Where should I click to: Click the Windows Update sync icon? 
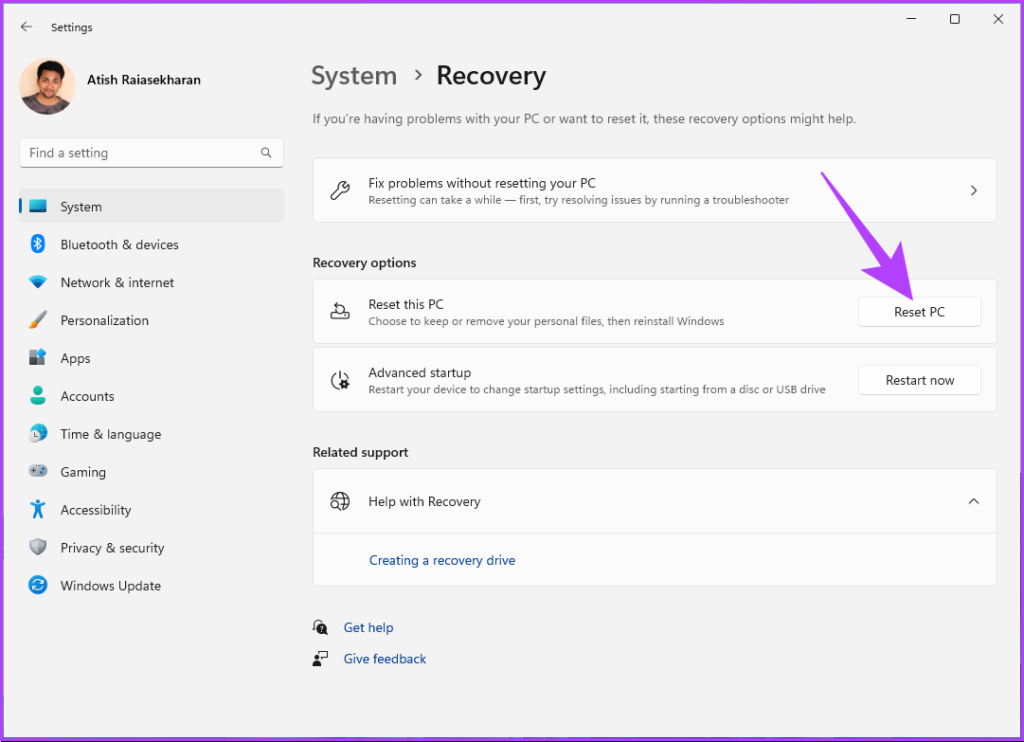pyautogui.click(x=38, y=586)
